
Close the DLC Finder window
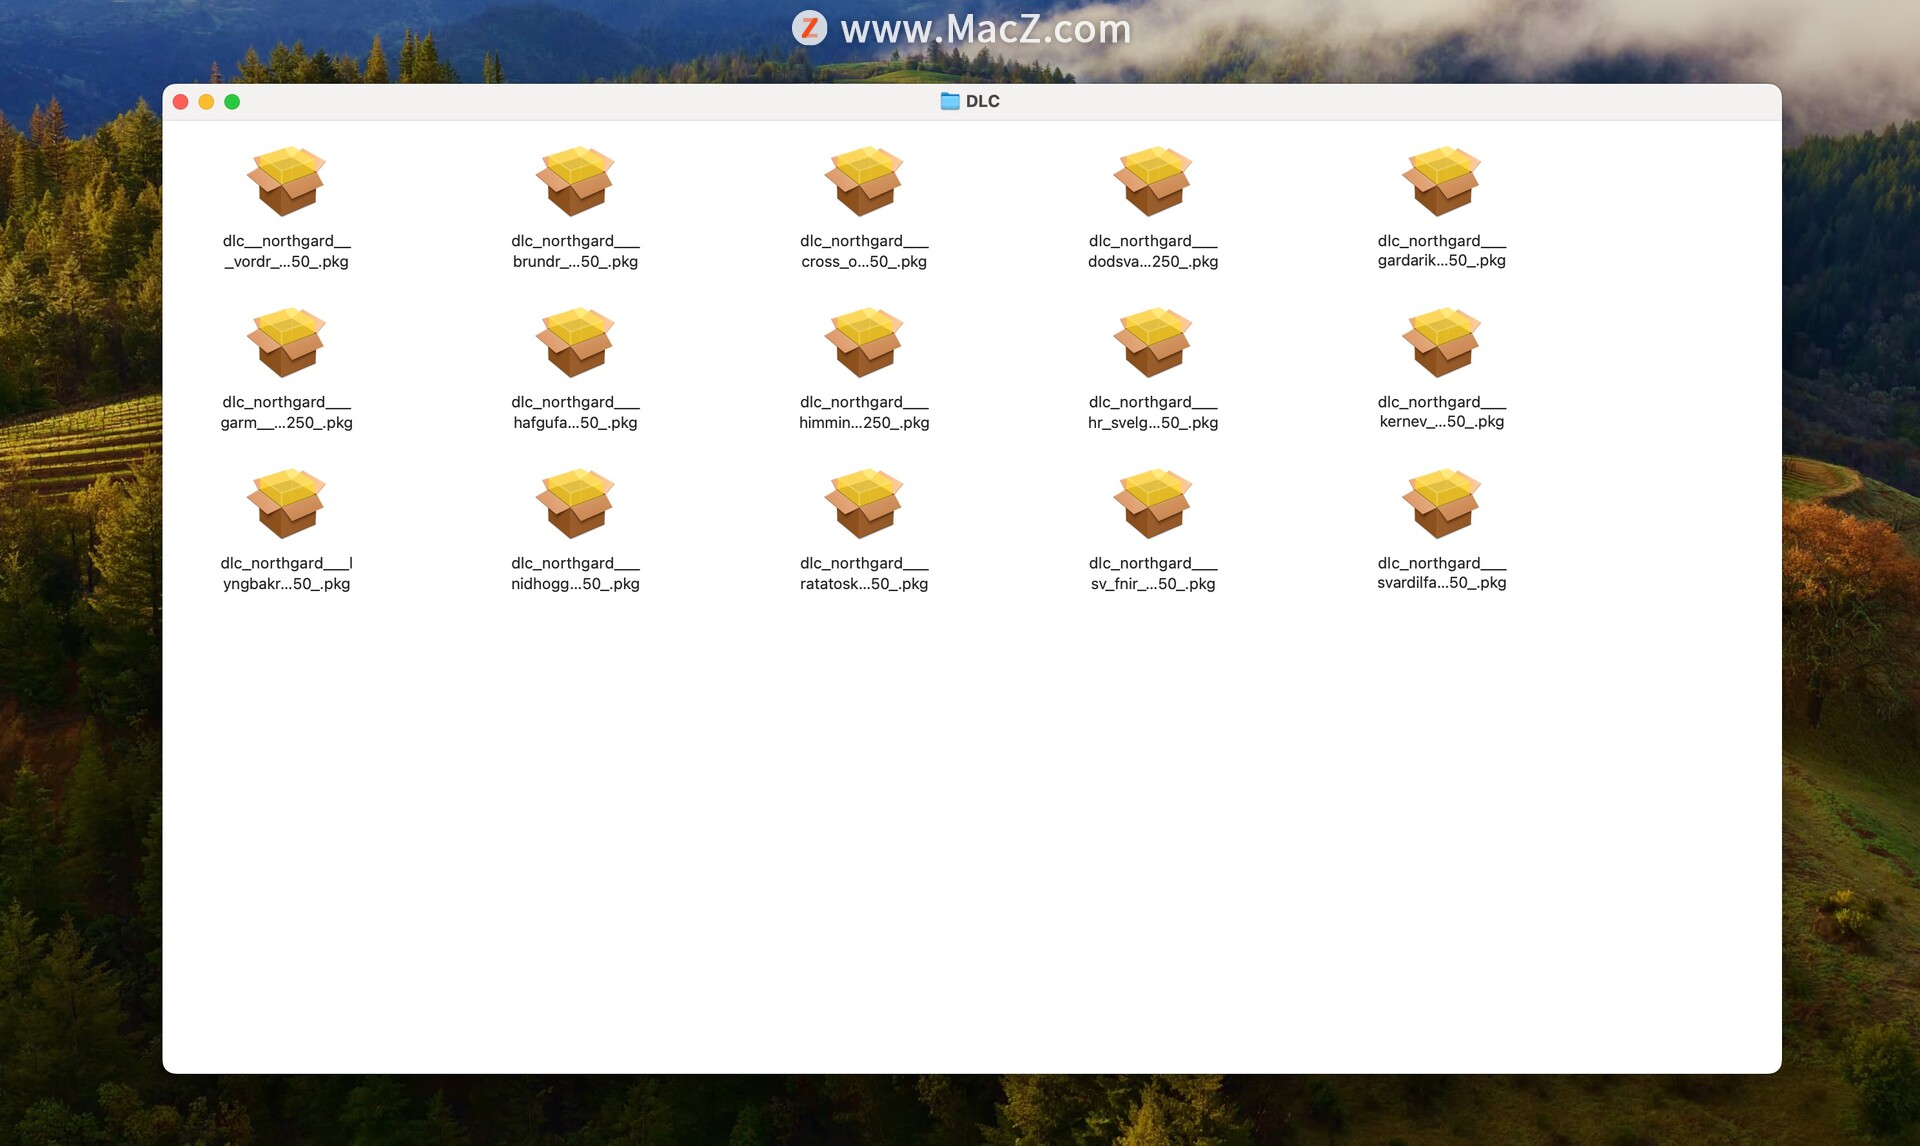click(x=181, y=102)
